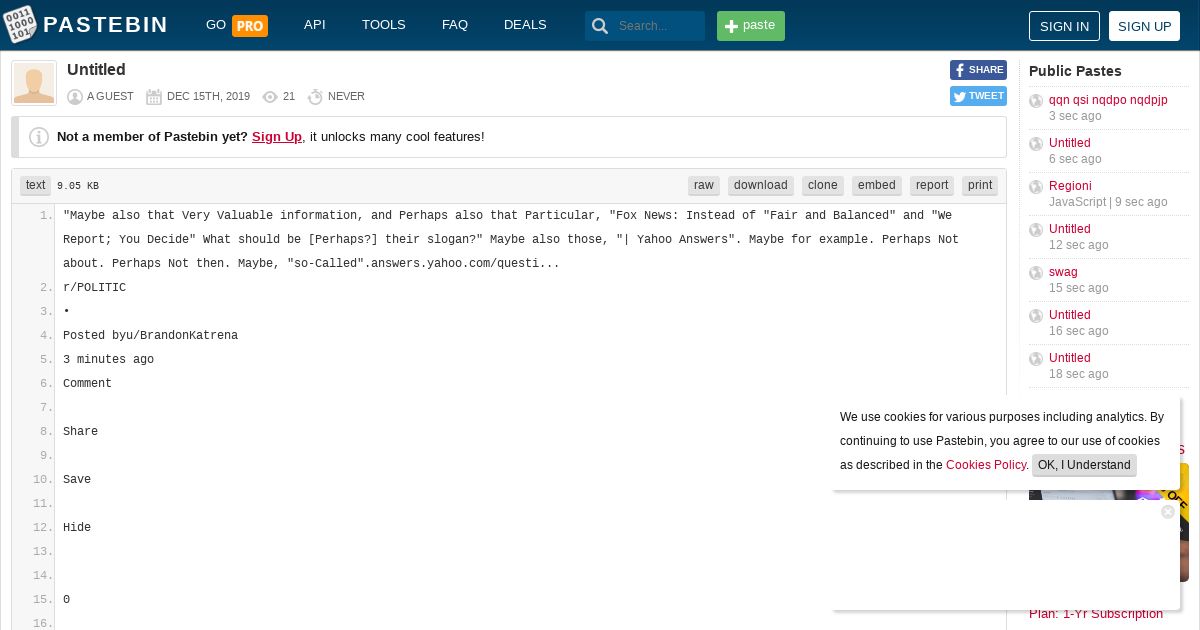The image size is (1200, 630).
Task: Click the 'Share' code line
Action: 80,432
